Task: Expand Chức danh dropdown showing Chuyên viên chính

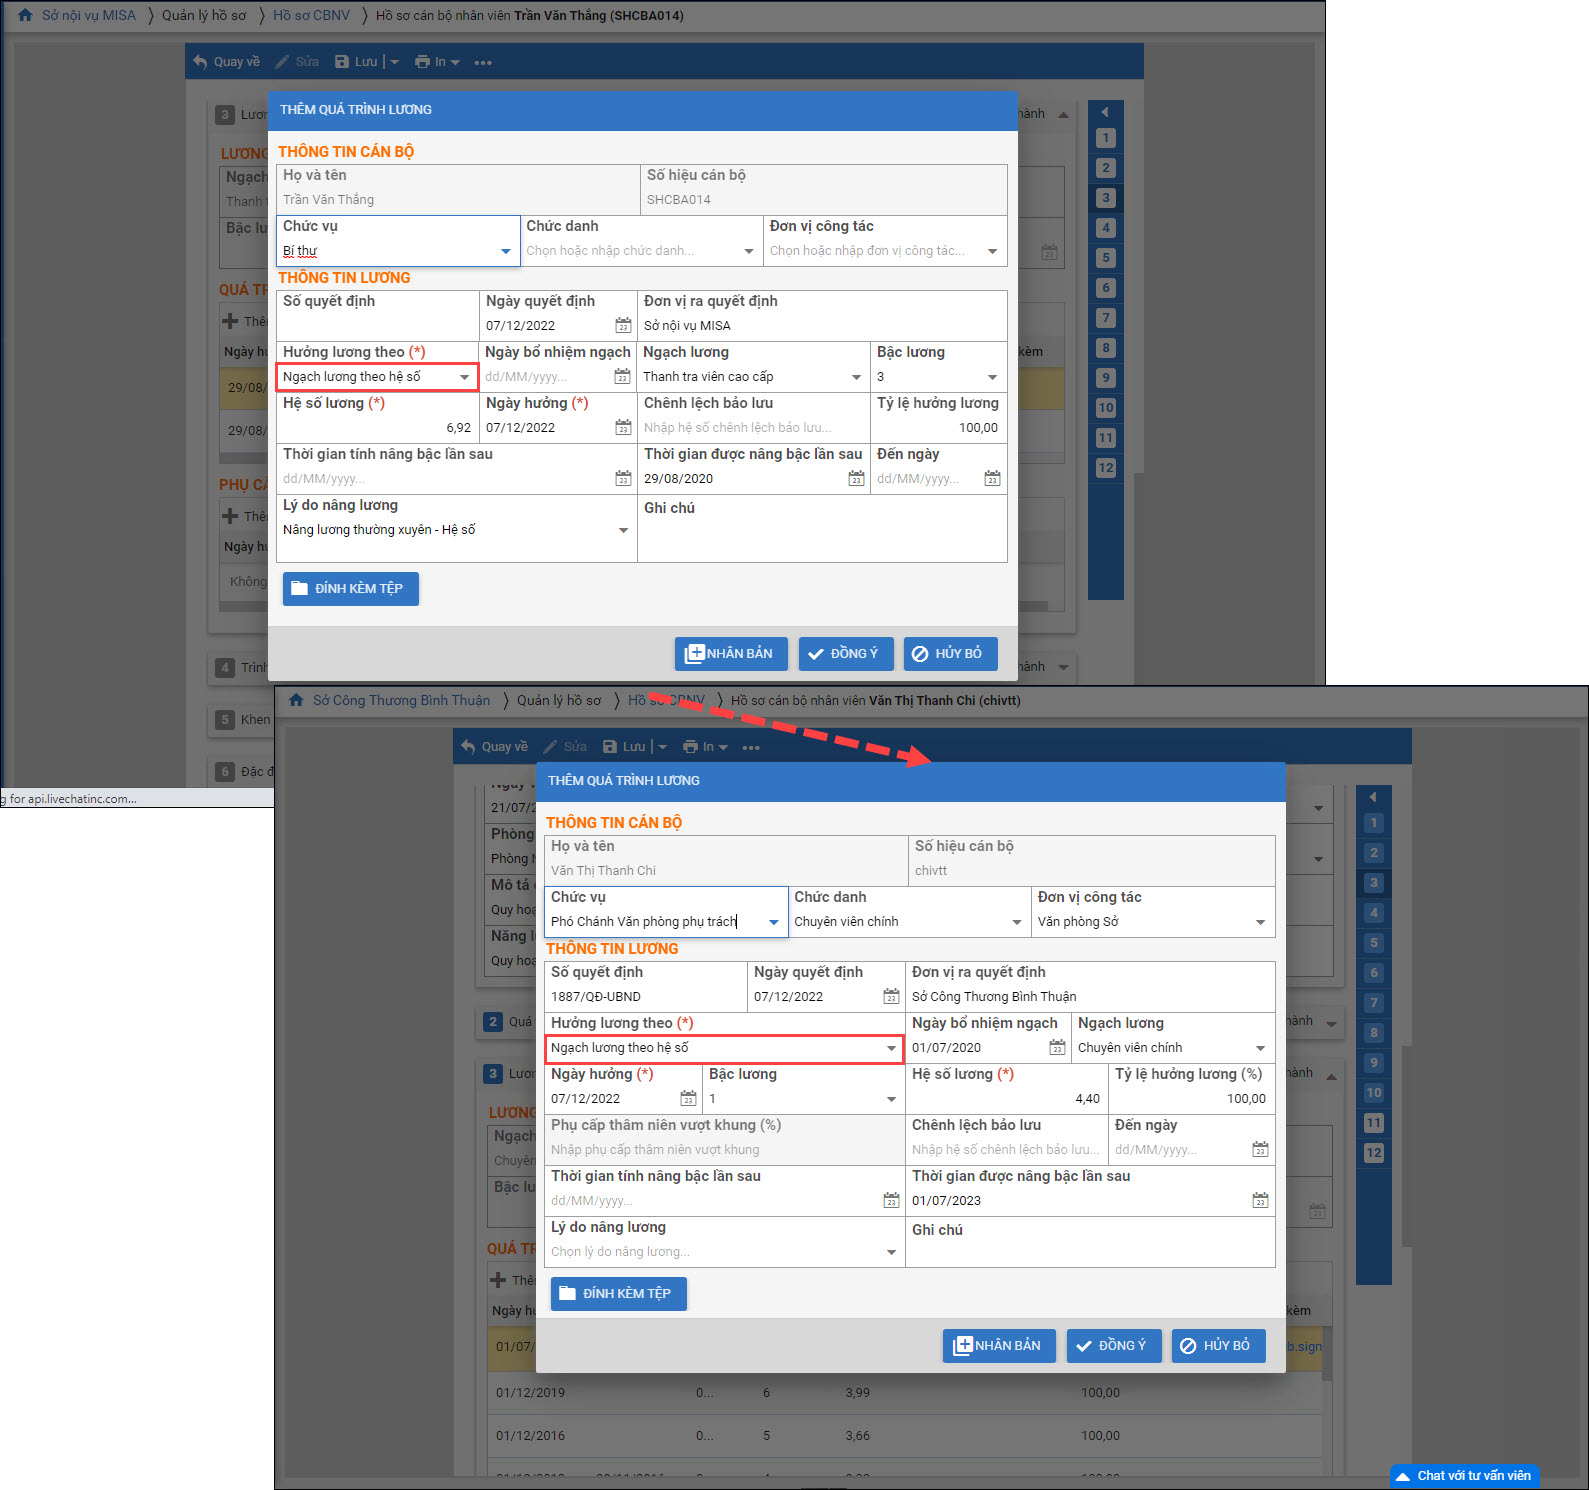Action: (x=1017, y=922)
